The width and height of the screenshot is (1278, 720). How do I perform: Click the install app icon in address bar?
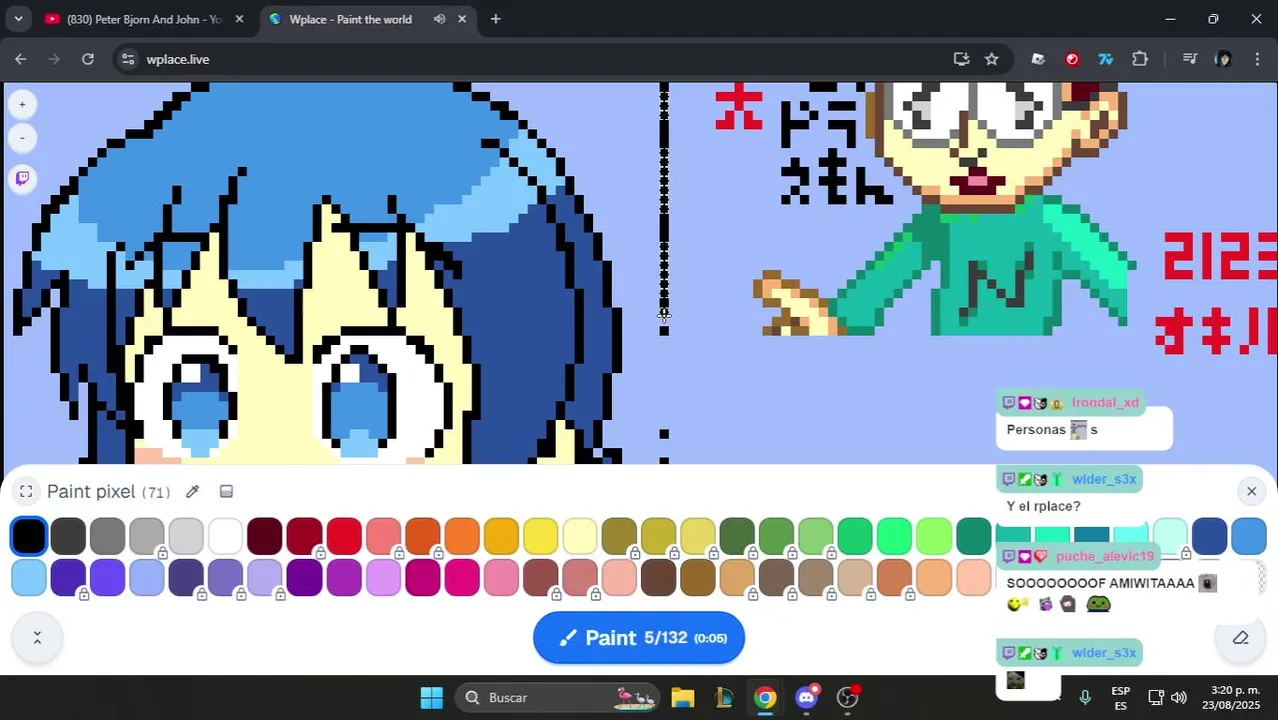pos(961,59)
